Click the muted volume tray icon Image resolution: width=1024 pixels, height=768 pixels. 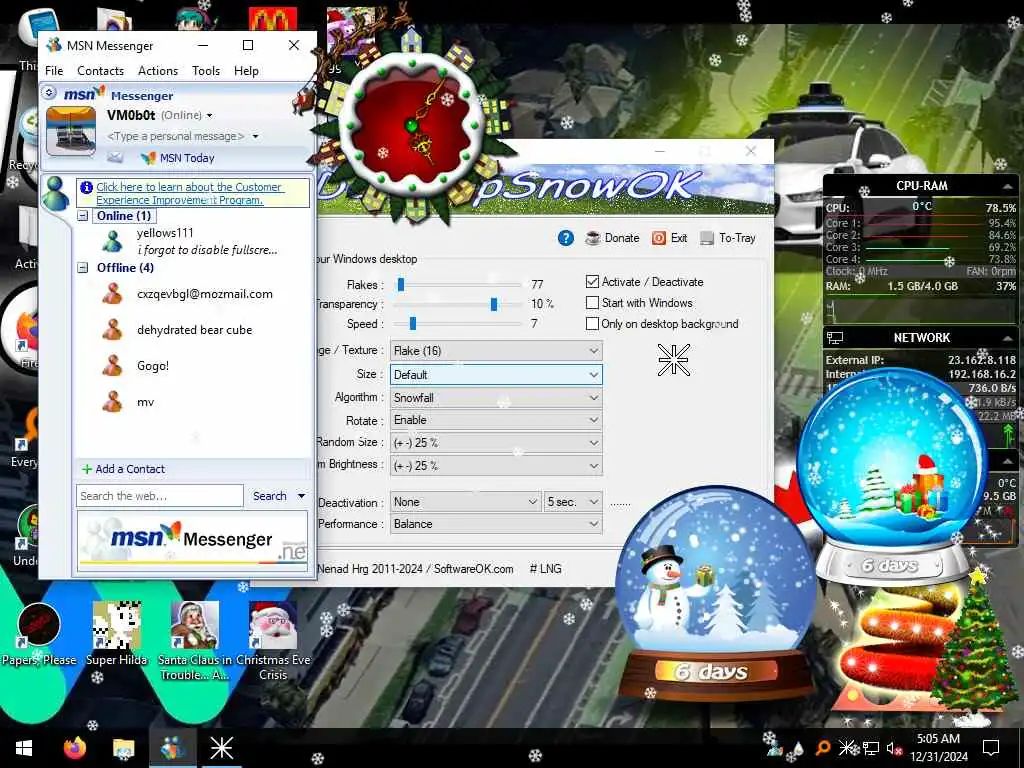(893, 748)
